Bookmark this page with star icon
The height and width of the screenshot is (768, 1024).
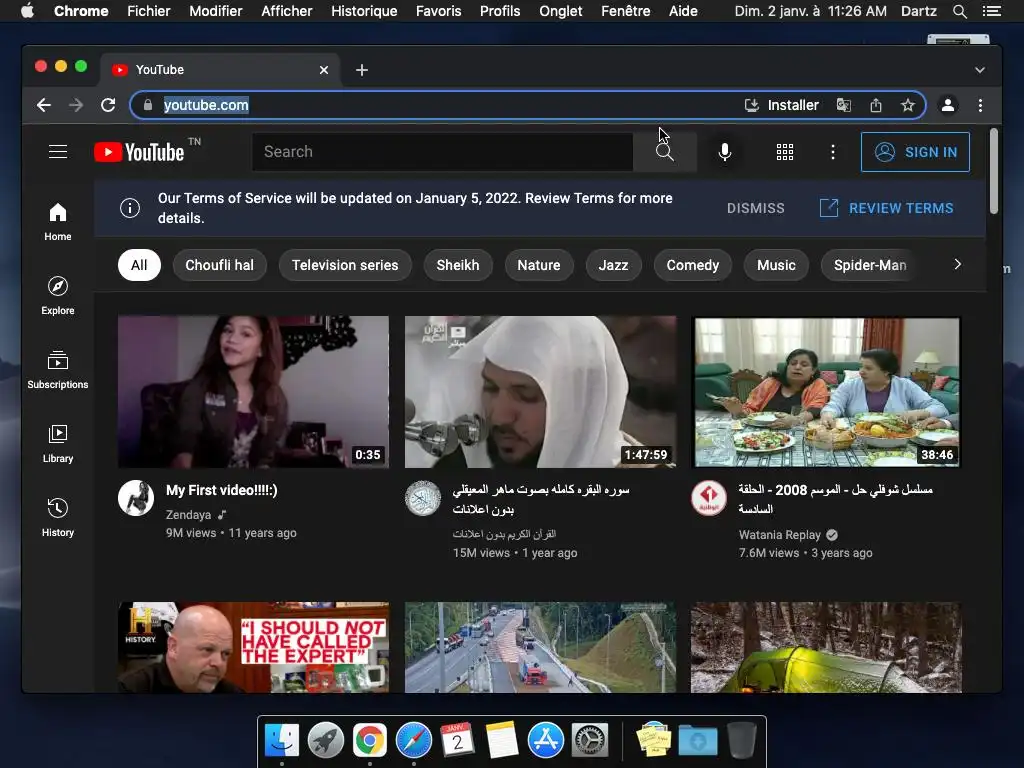(908, 105)
